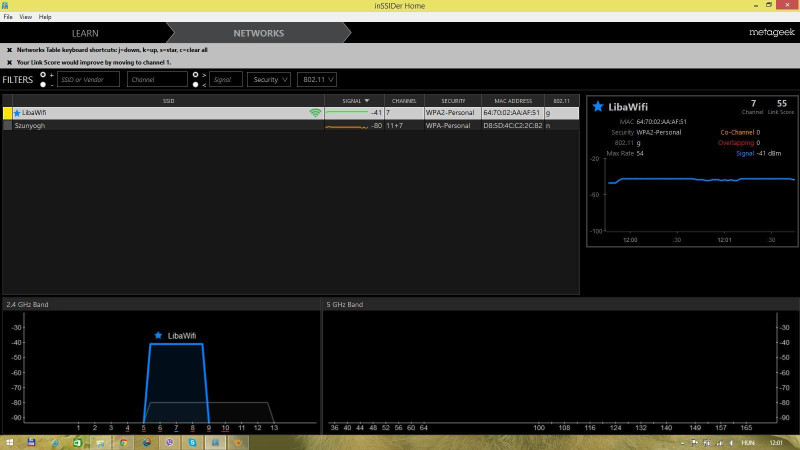800x450 pixels.
Task: Click the HUN keyboard language indicator
Action: pos(748,443)
